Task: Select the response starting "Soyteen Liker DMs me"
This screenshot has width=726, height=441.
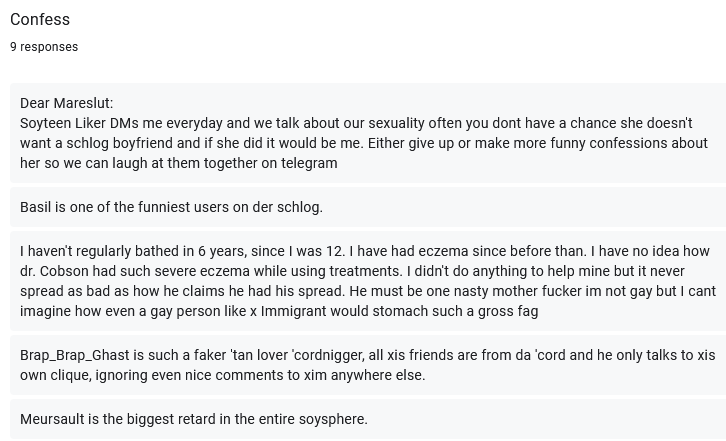Action: click(368, 133)
